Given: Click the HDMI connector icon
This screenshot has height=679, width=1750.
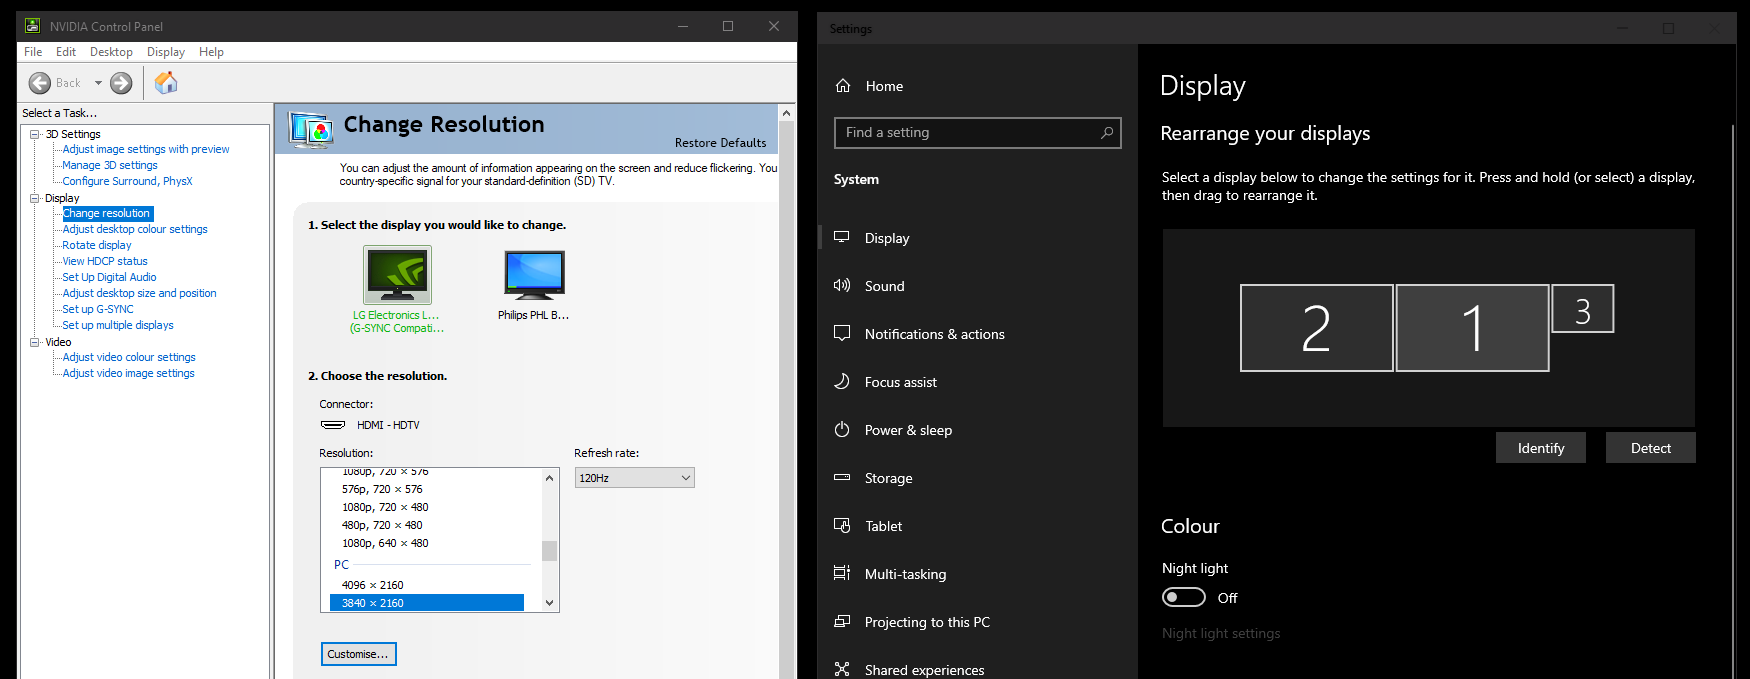Looking at the screenshot, I should (x=333, y=425).
